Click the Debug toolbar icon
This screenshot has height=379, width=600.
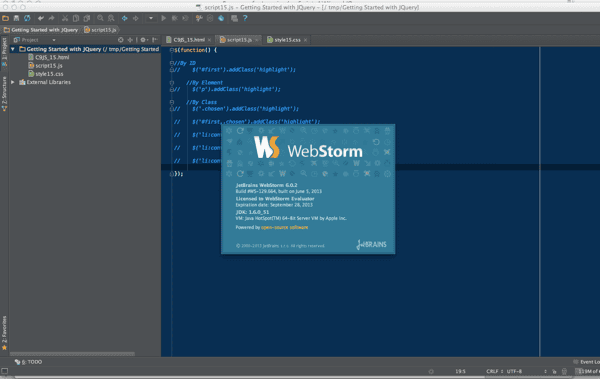175,18
